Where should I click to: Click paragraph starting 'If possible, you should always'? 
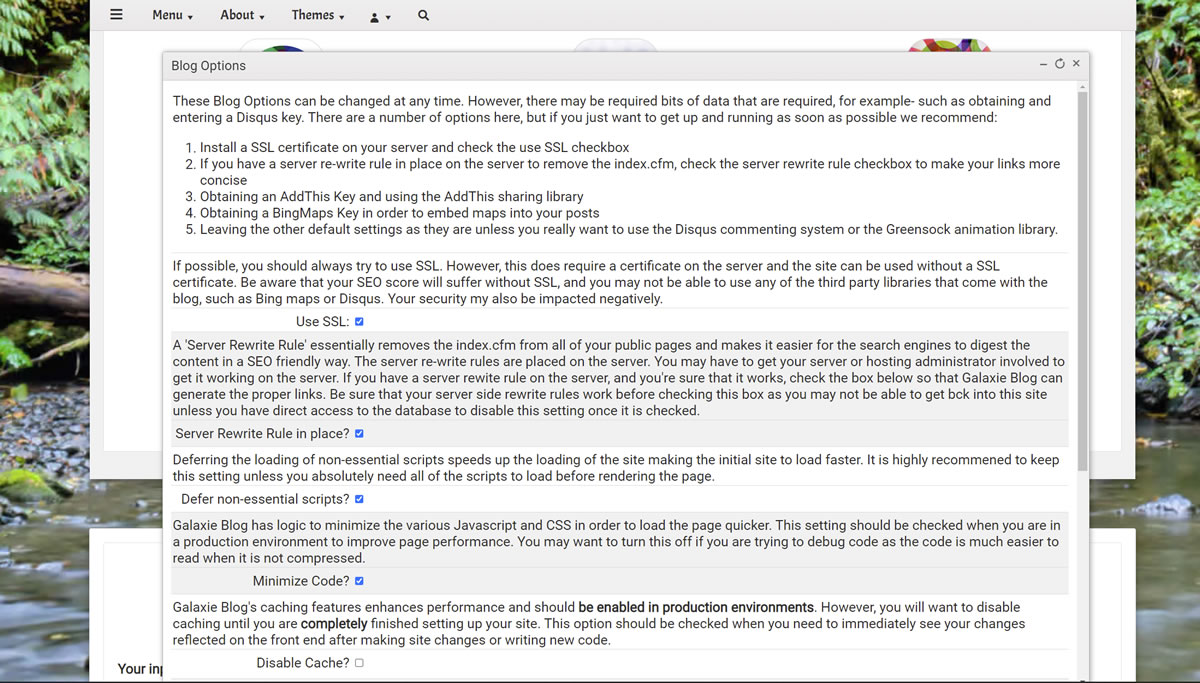coord(610,282)
